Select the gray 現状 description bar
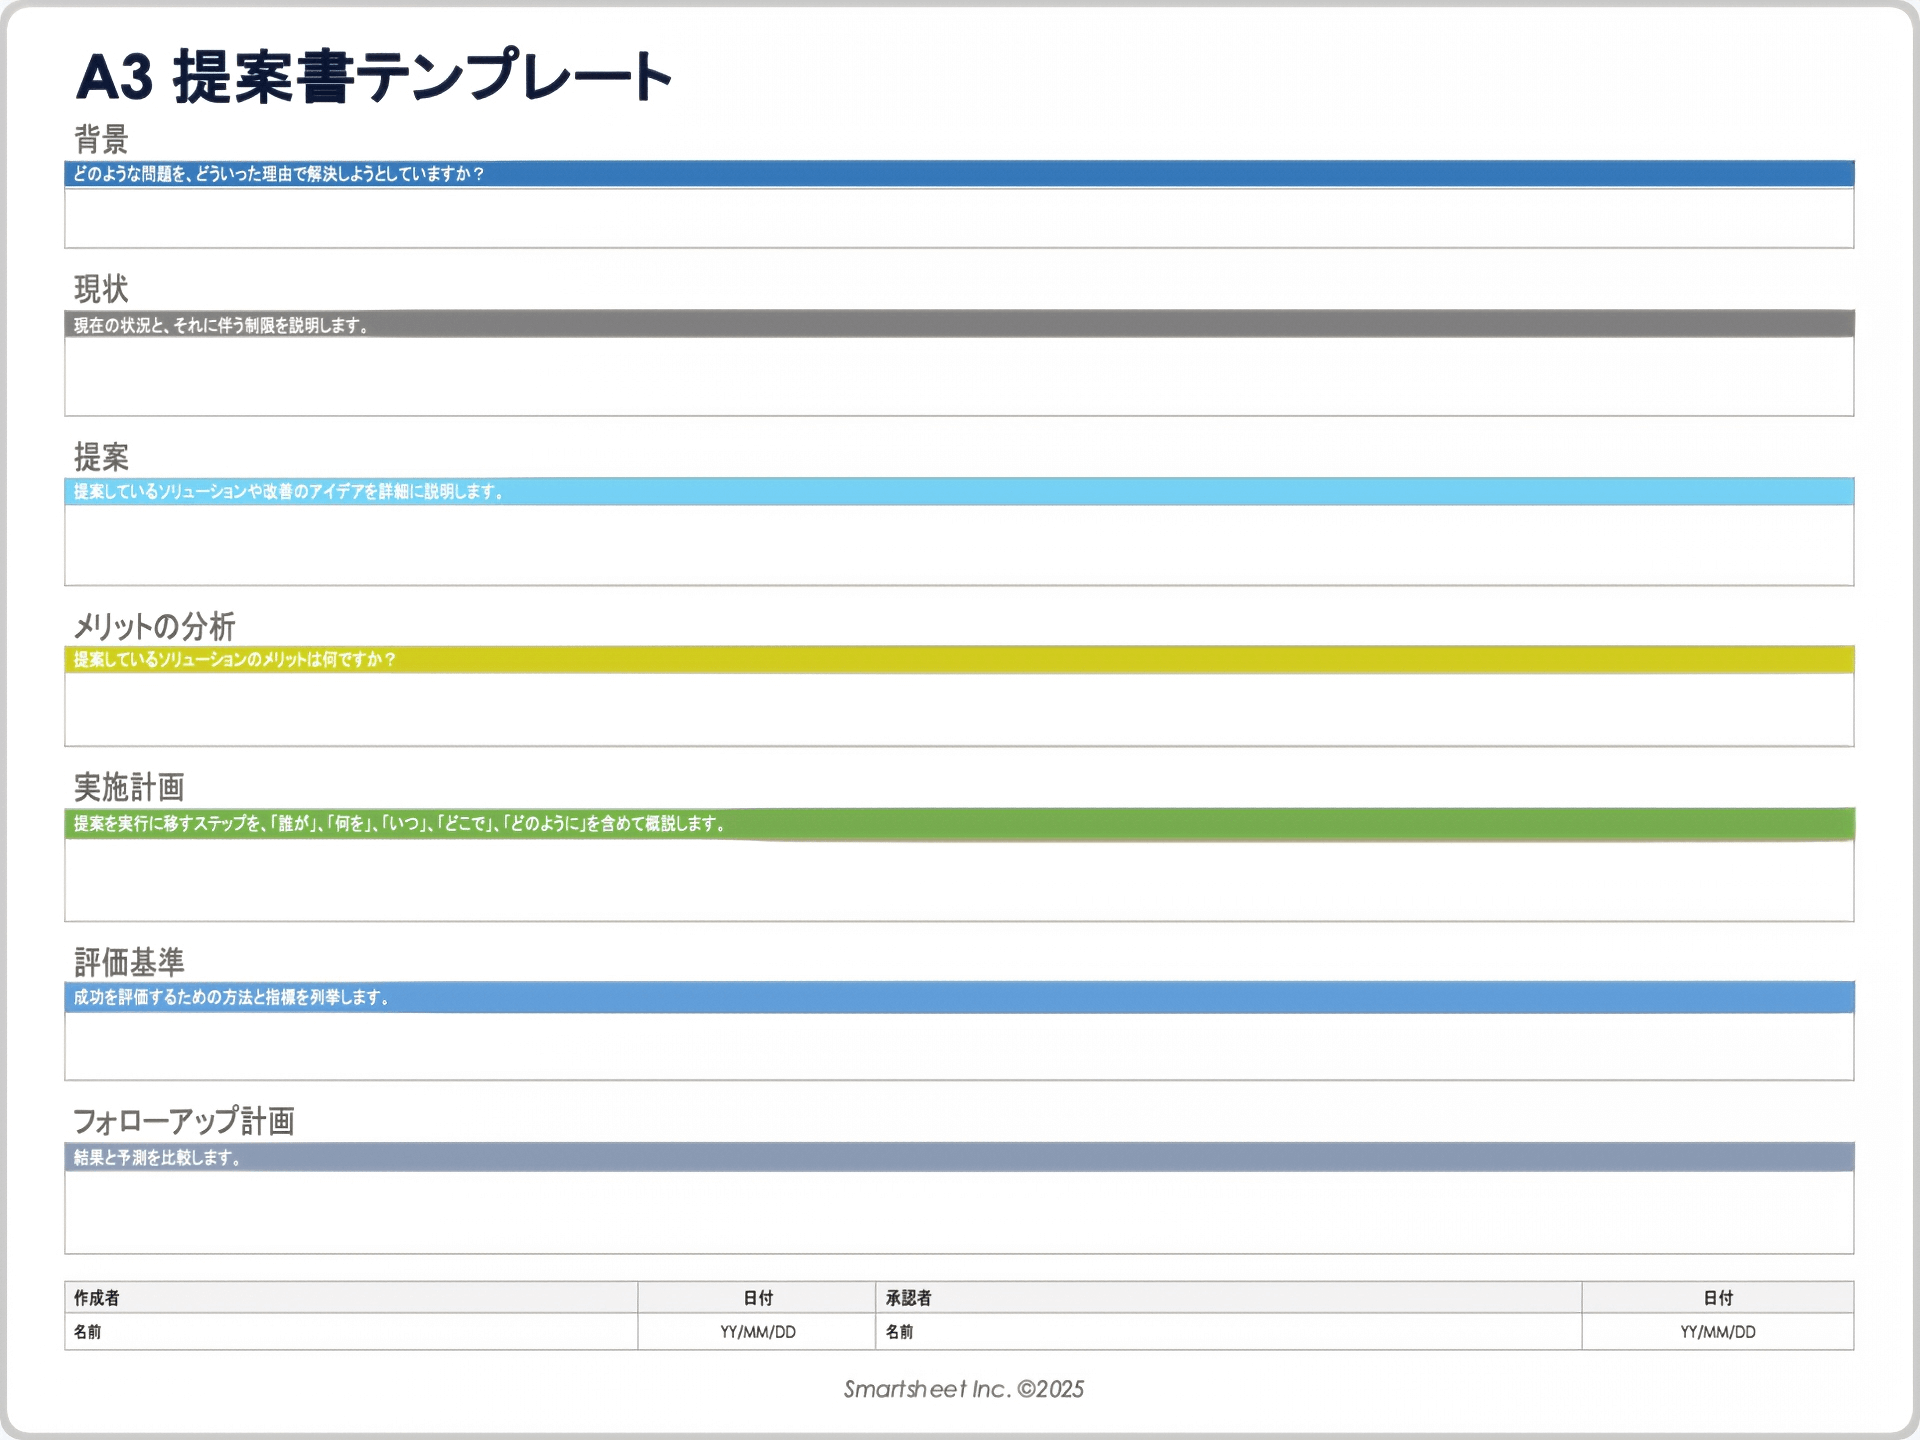This screenshot has width=1920, height=1440. (x=958, y=324)
